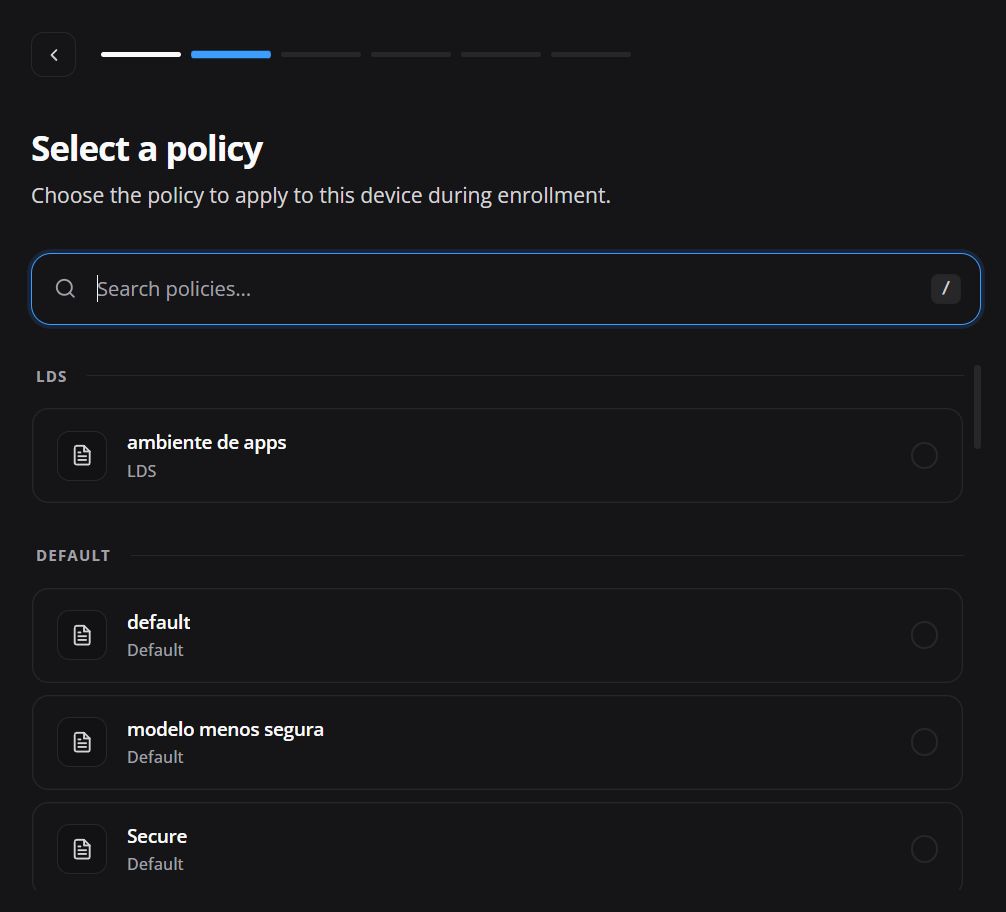
Task: Click the policy list vertical scrollbar
Action: (x=977, y=407)
